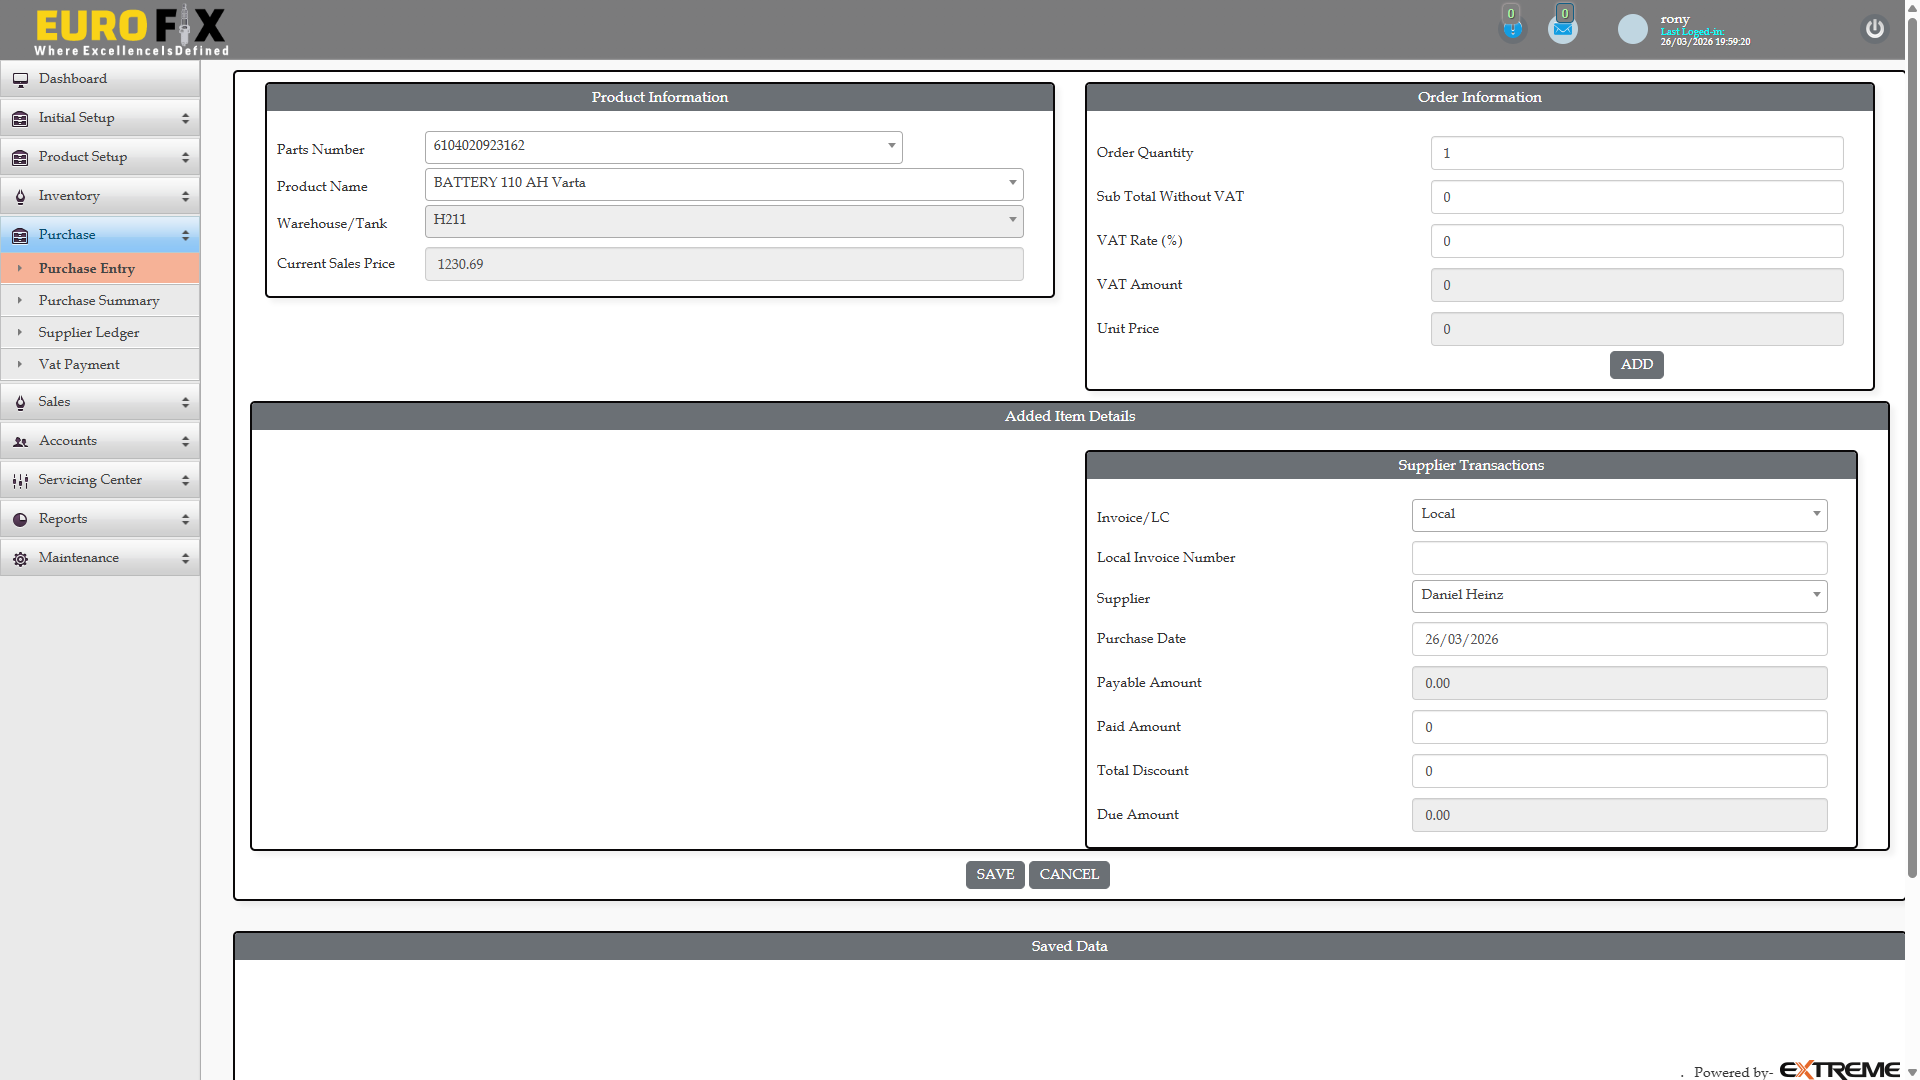Click the Accounts people icon in sidebar
Viewport: 1920px width, 1080px height.
point(20,440)
